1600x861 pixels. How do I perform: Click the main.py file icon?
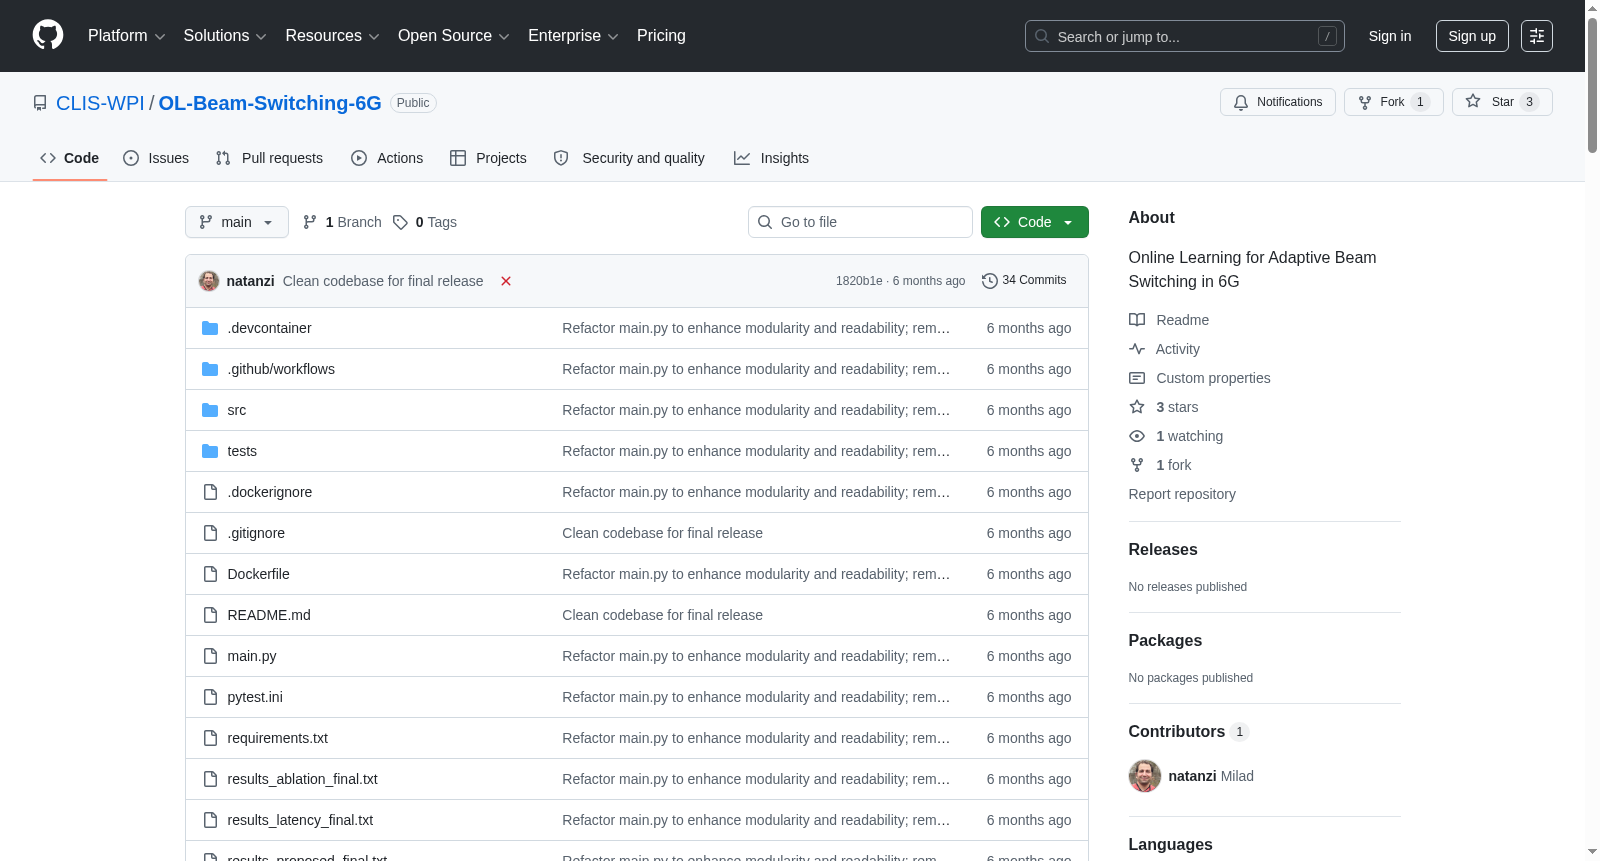(x=210, y=656)
